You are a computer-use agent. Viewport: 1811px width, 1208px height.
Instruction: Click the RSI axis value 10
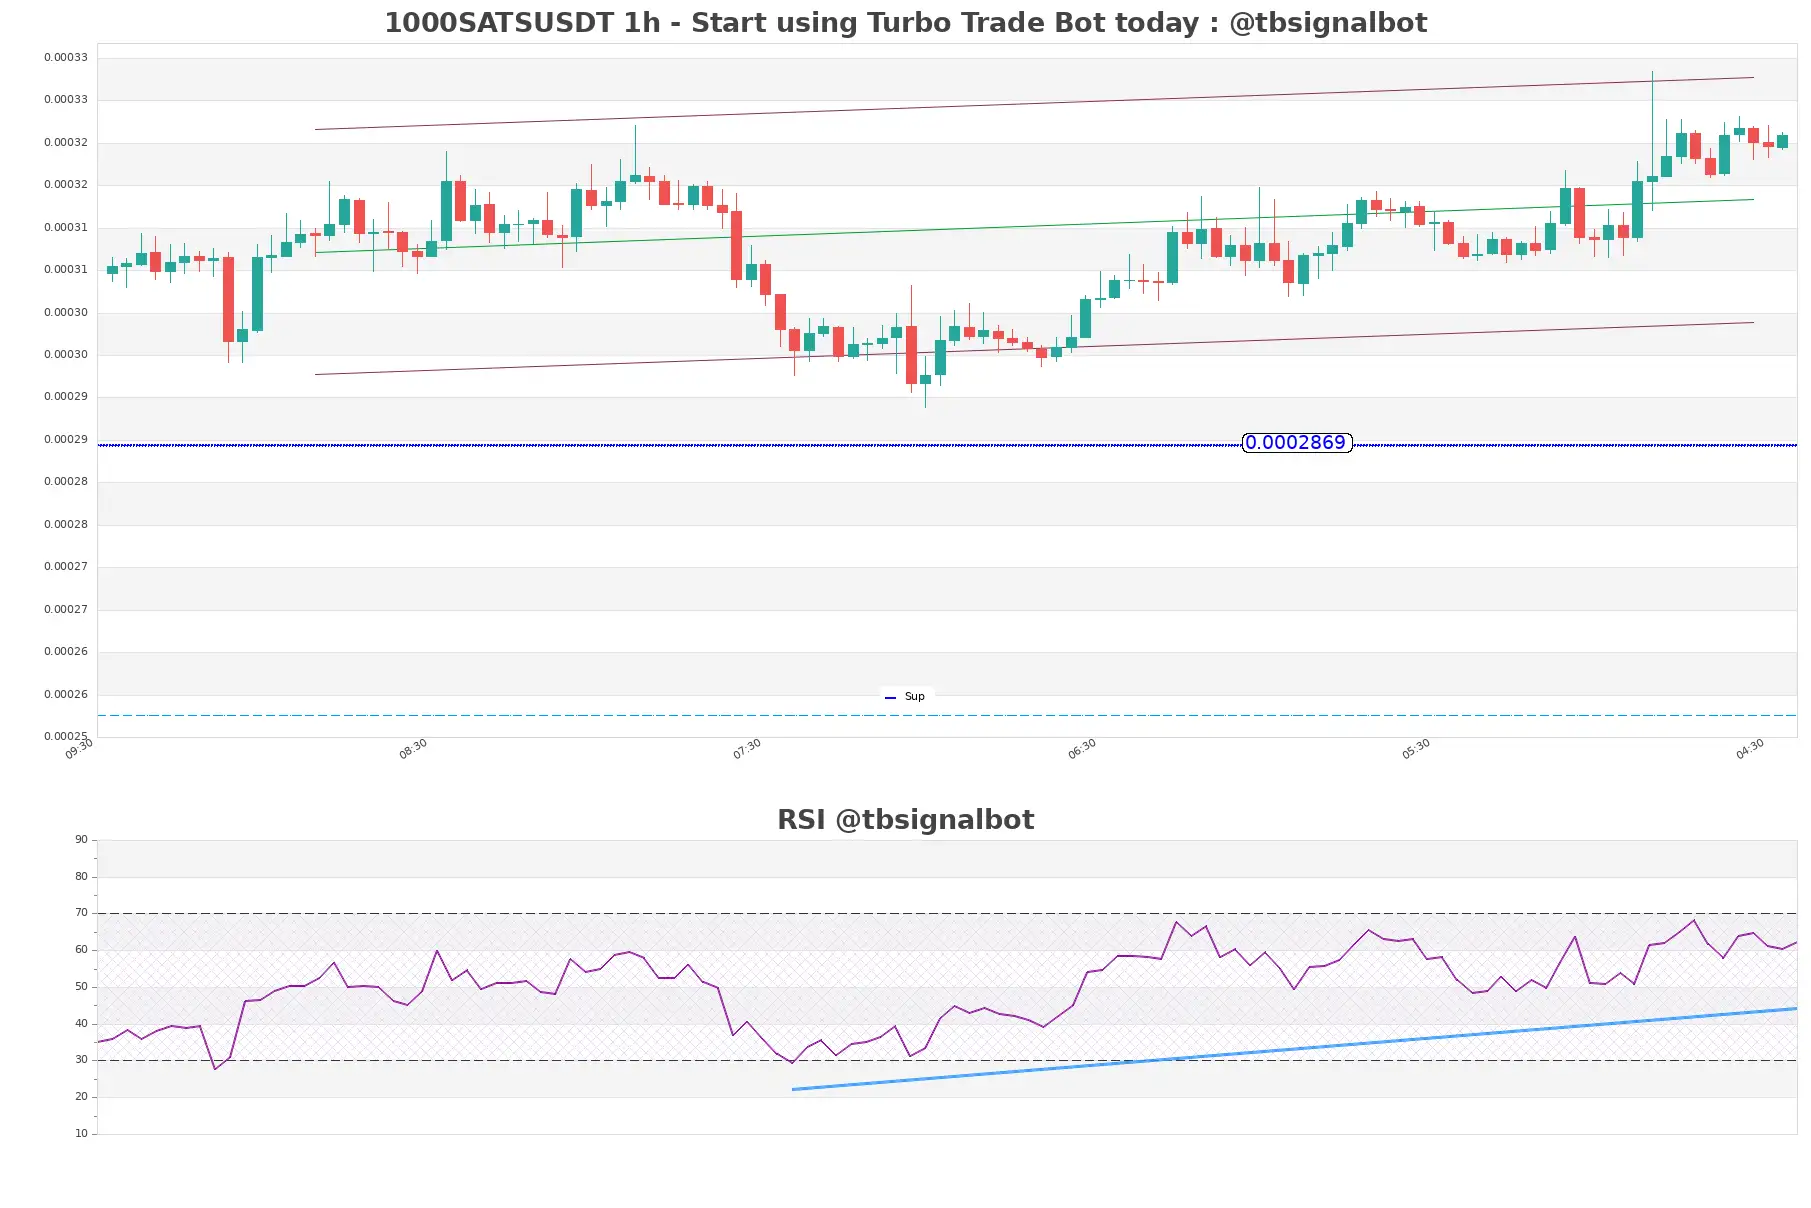(81, 1134)
